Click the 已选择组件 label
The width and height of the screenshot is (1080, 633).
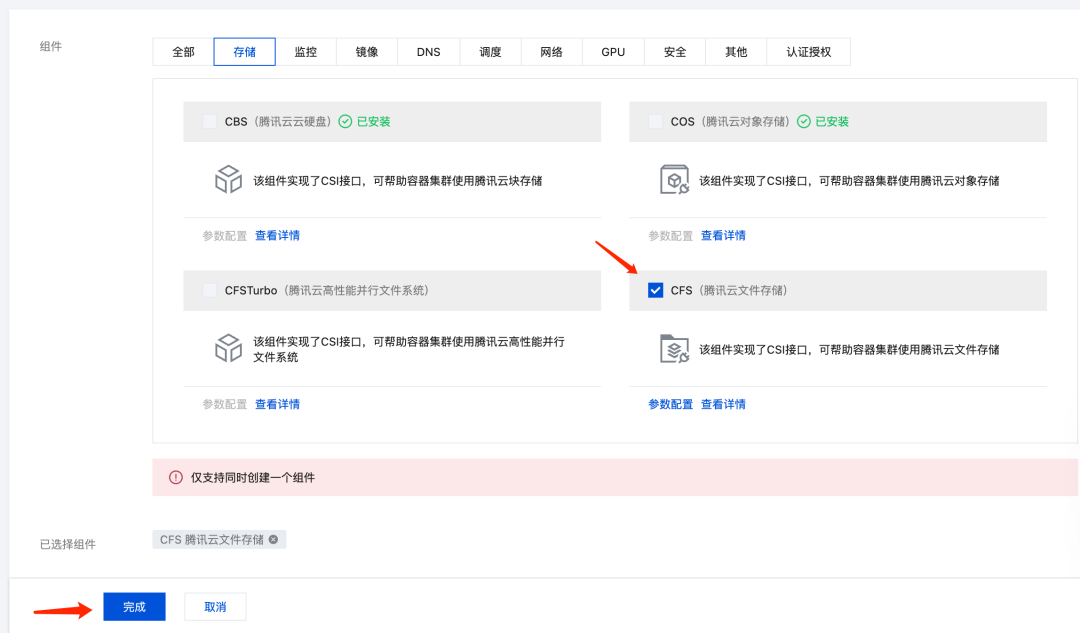coord(68,544)
